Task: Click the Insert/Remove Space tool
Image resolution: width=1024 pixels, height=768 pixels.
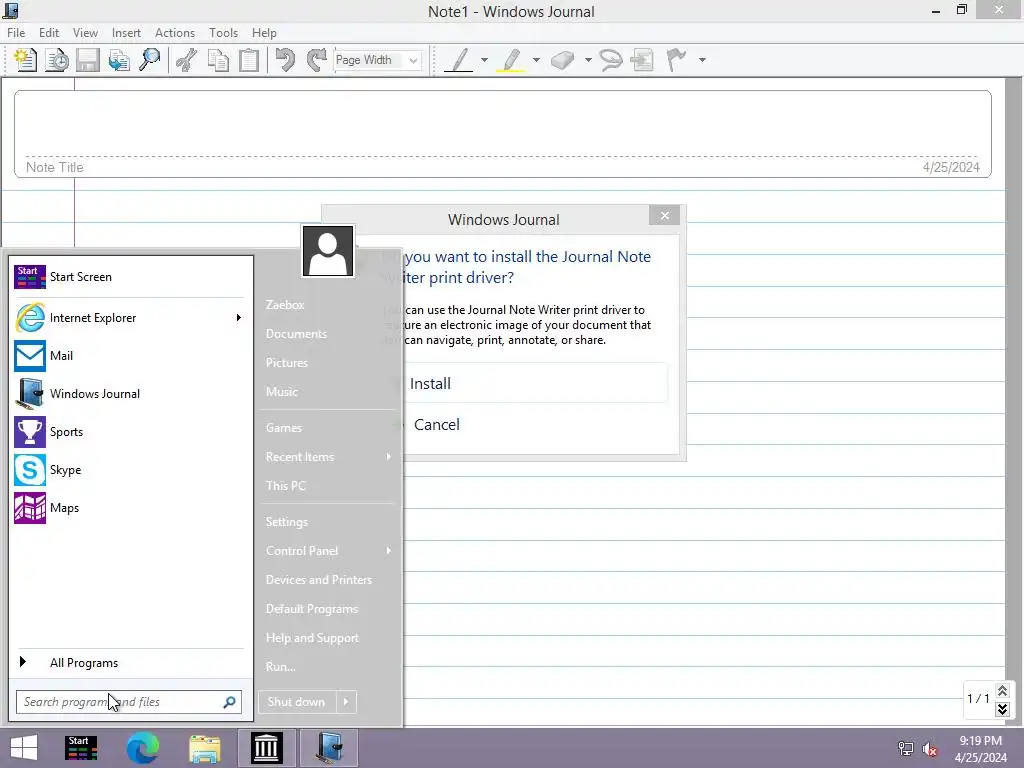Action: (643, 60)
